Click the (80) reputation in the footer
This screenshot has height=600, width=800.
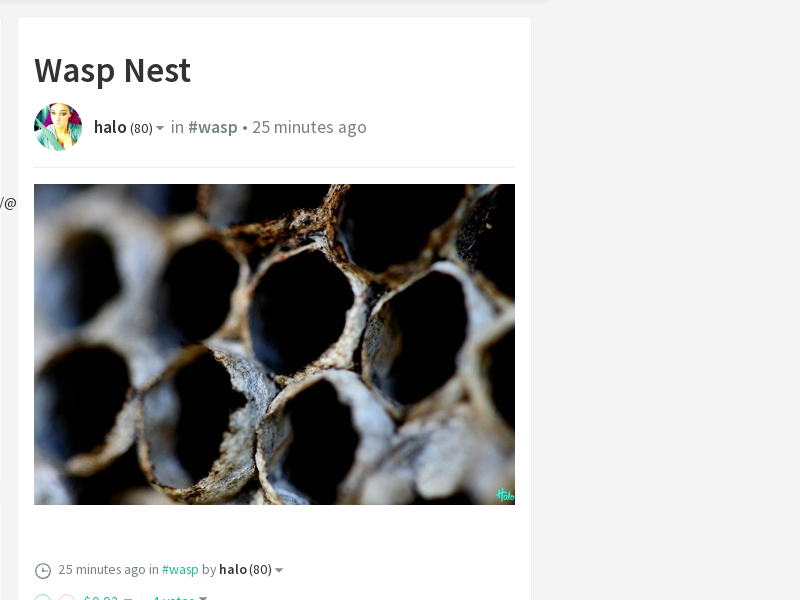pyautogui.click(x=260, y=569)
